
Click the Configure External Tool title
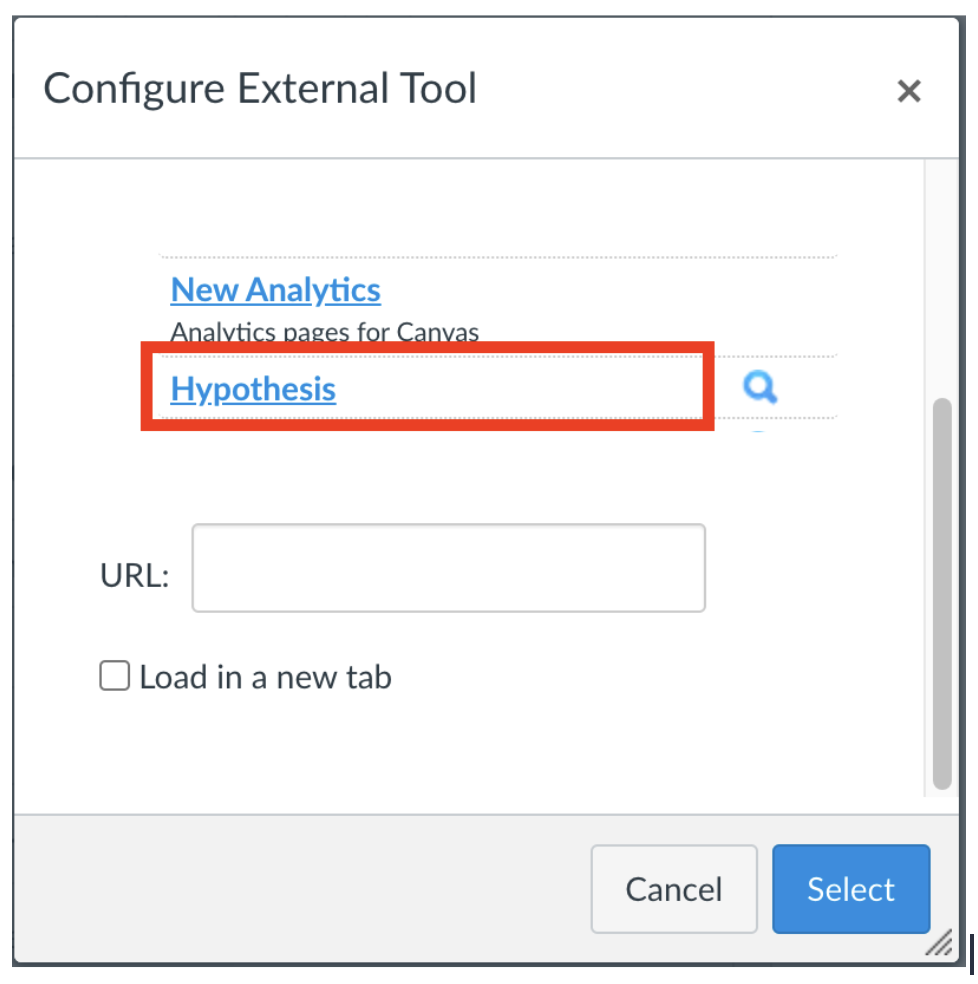point(259,88)
